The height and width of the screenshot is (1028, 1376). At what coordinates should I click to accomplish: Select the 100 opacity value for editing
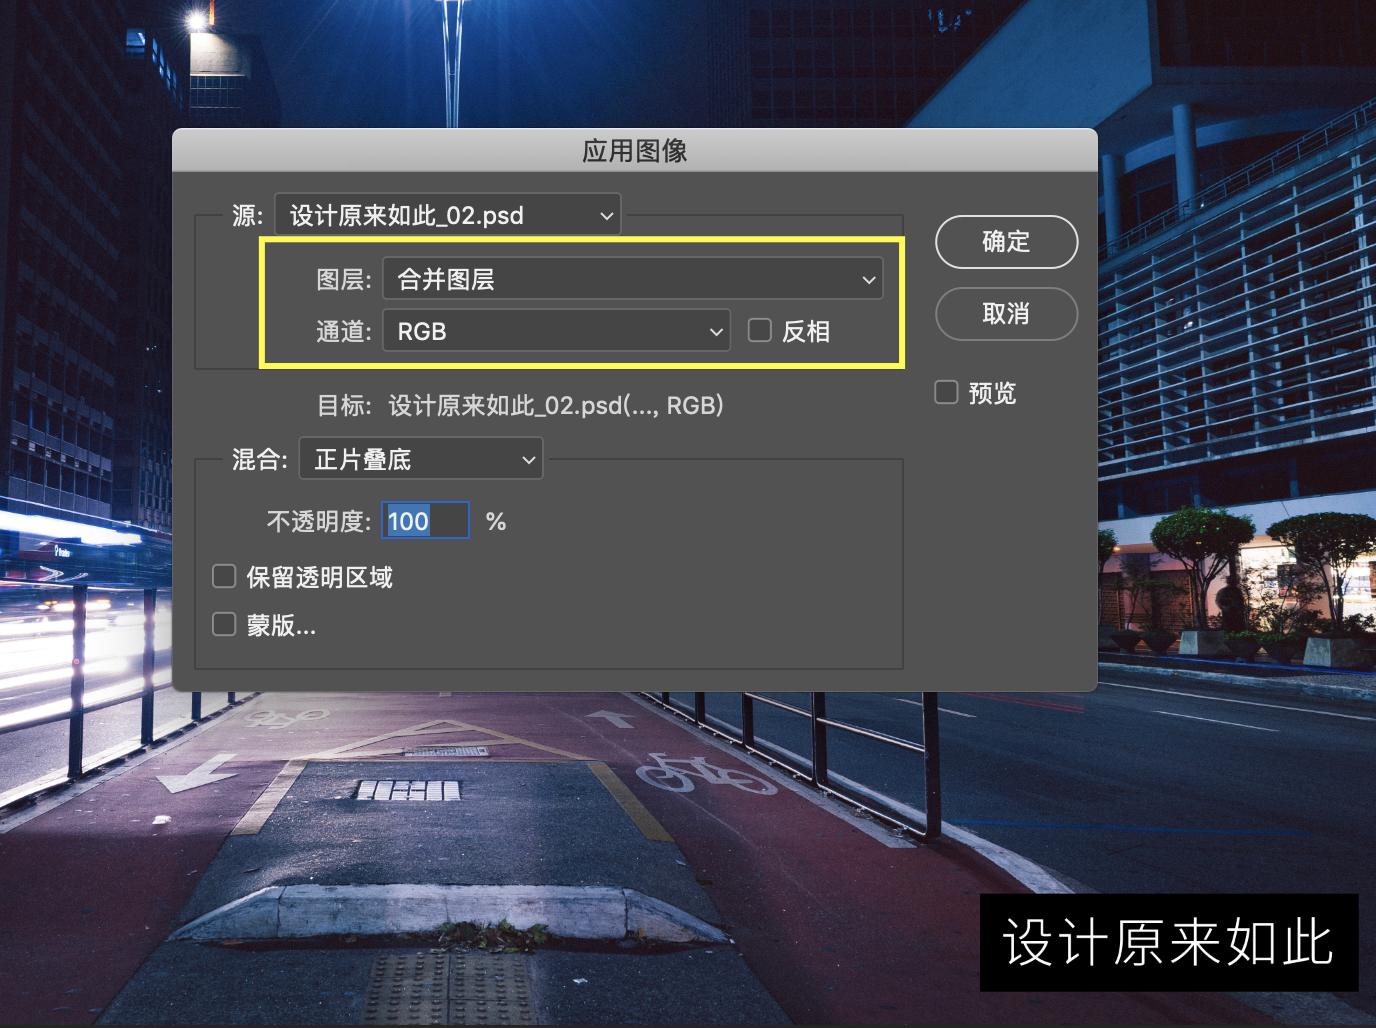click(x=424, y=520)
